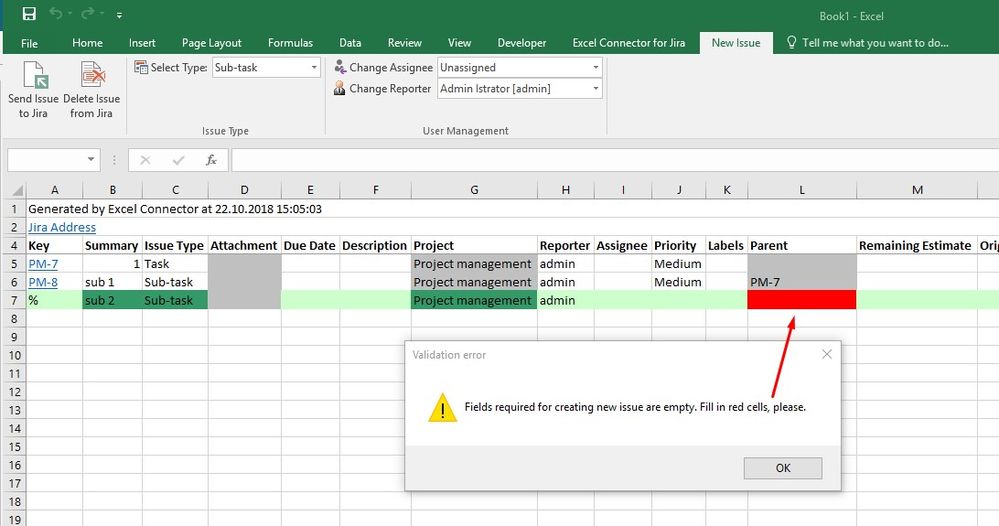Click the formula bar input field
The image size is (999, 526).
coord(615,160)
